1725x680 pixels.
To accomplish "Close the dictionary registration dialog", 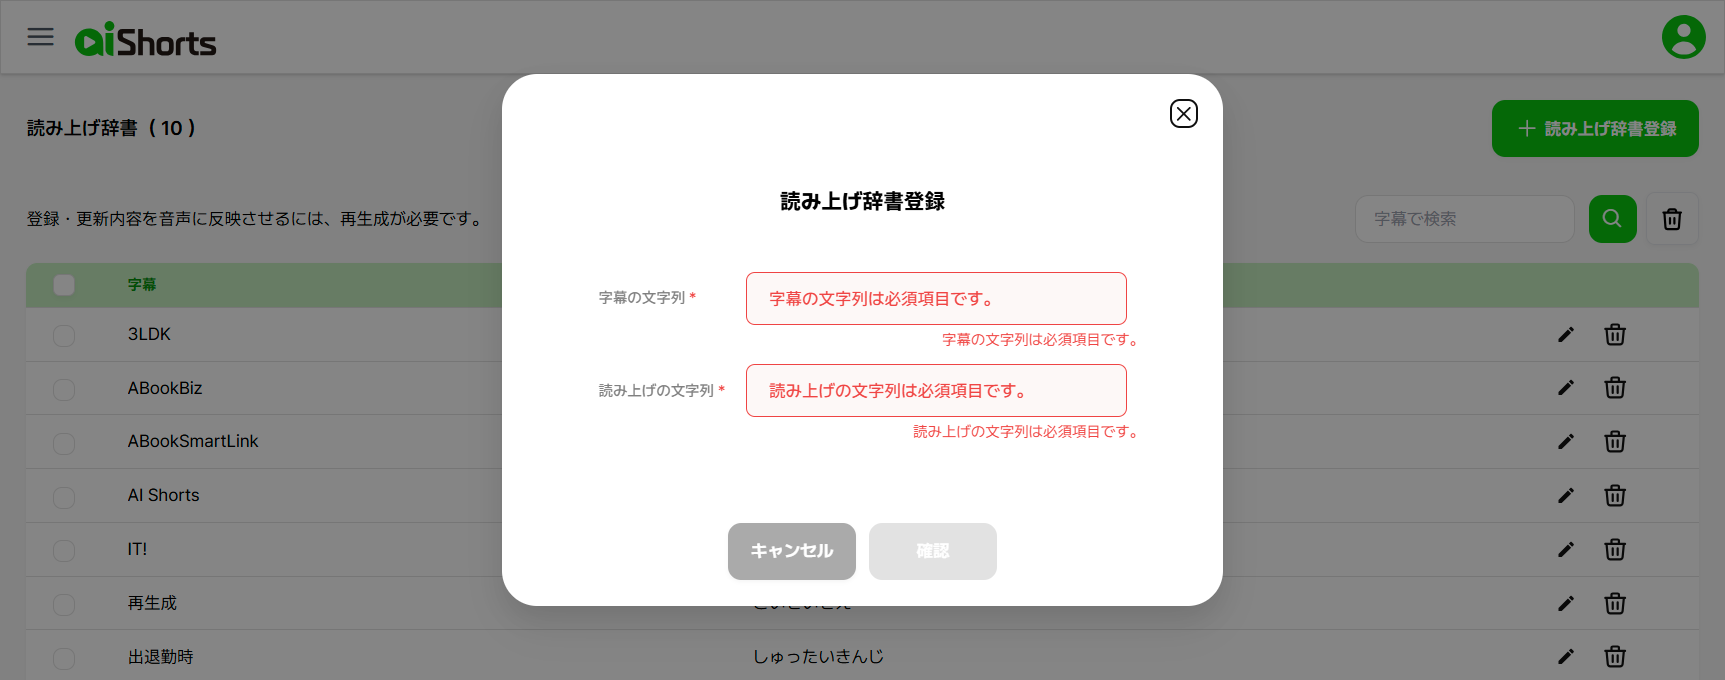I will [x=1183, y=114].
